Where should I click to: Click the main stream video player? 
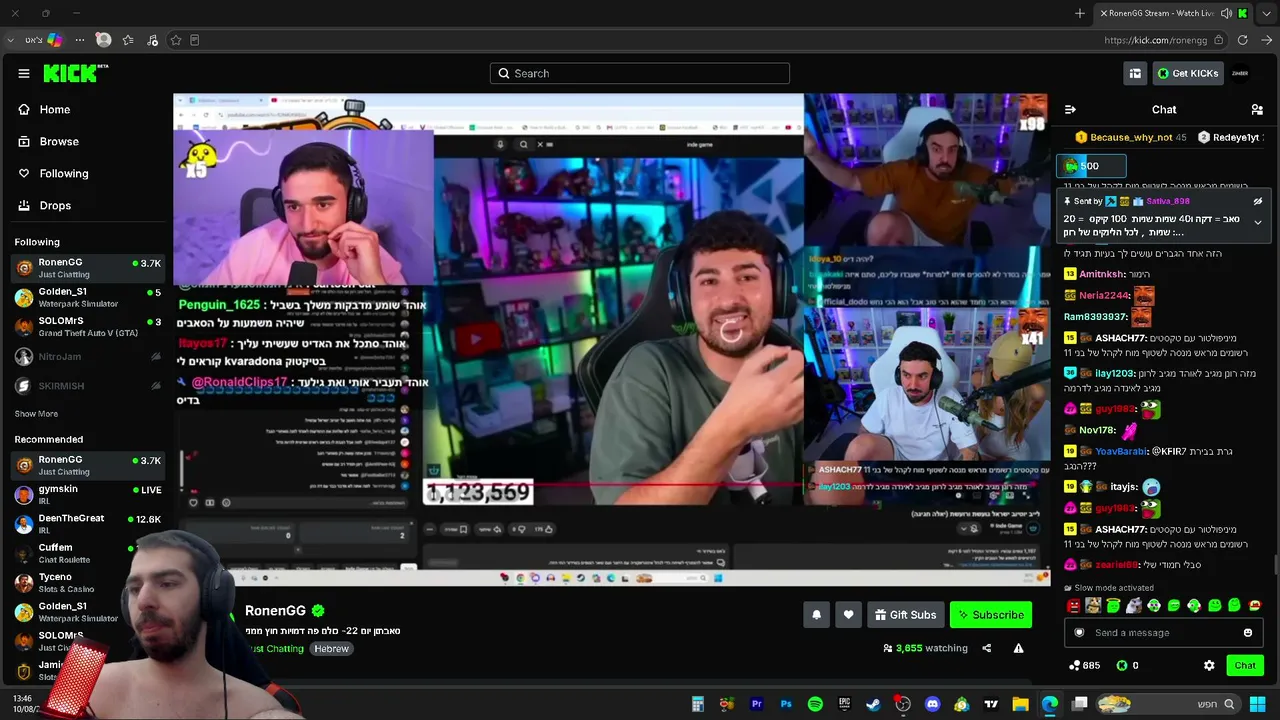(611, 340)
